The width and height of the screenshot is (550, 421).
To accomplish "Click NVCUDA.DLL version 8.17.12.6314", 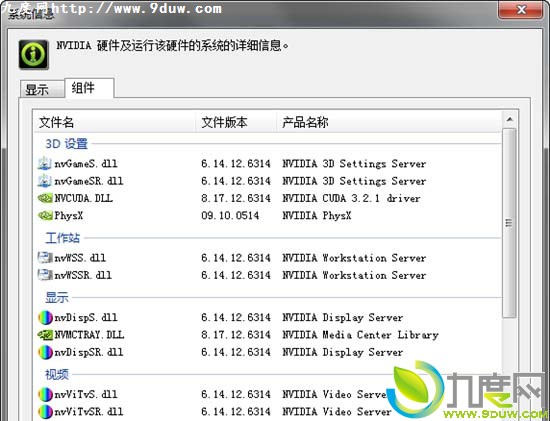I will point(236,198).
